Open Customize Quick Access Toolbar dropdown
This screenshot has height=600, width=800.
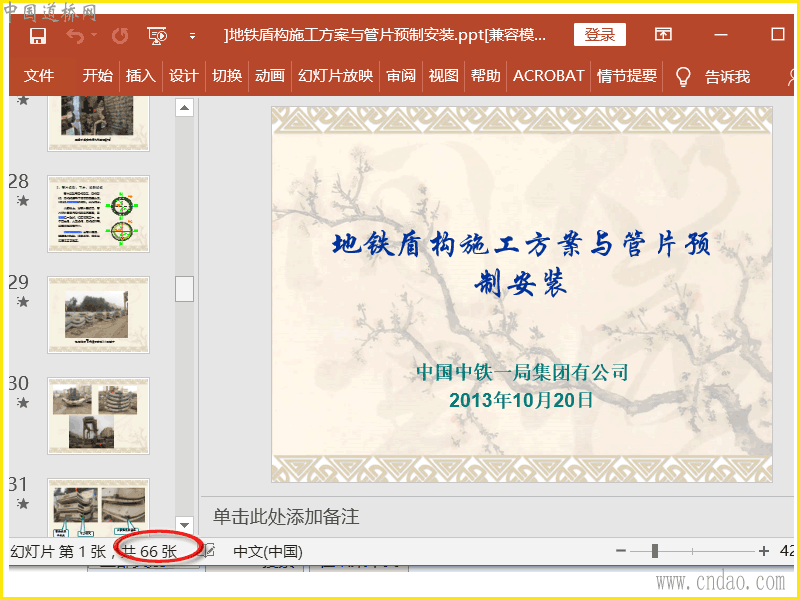pos(192,36)
